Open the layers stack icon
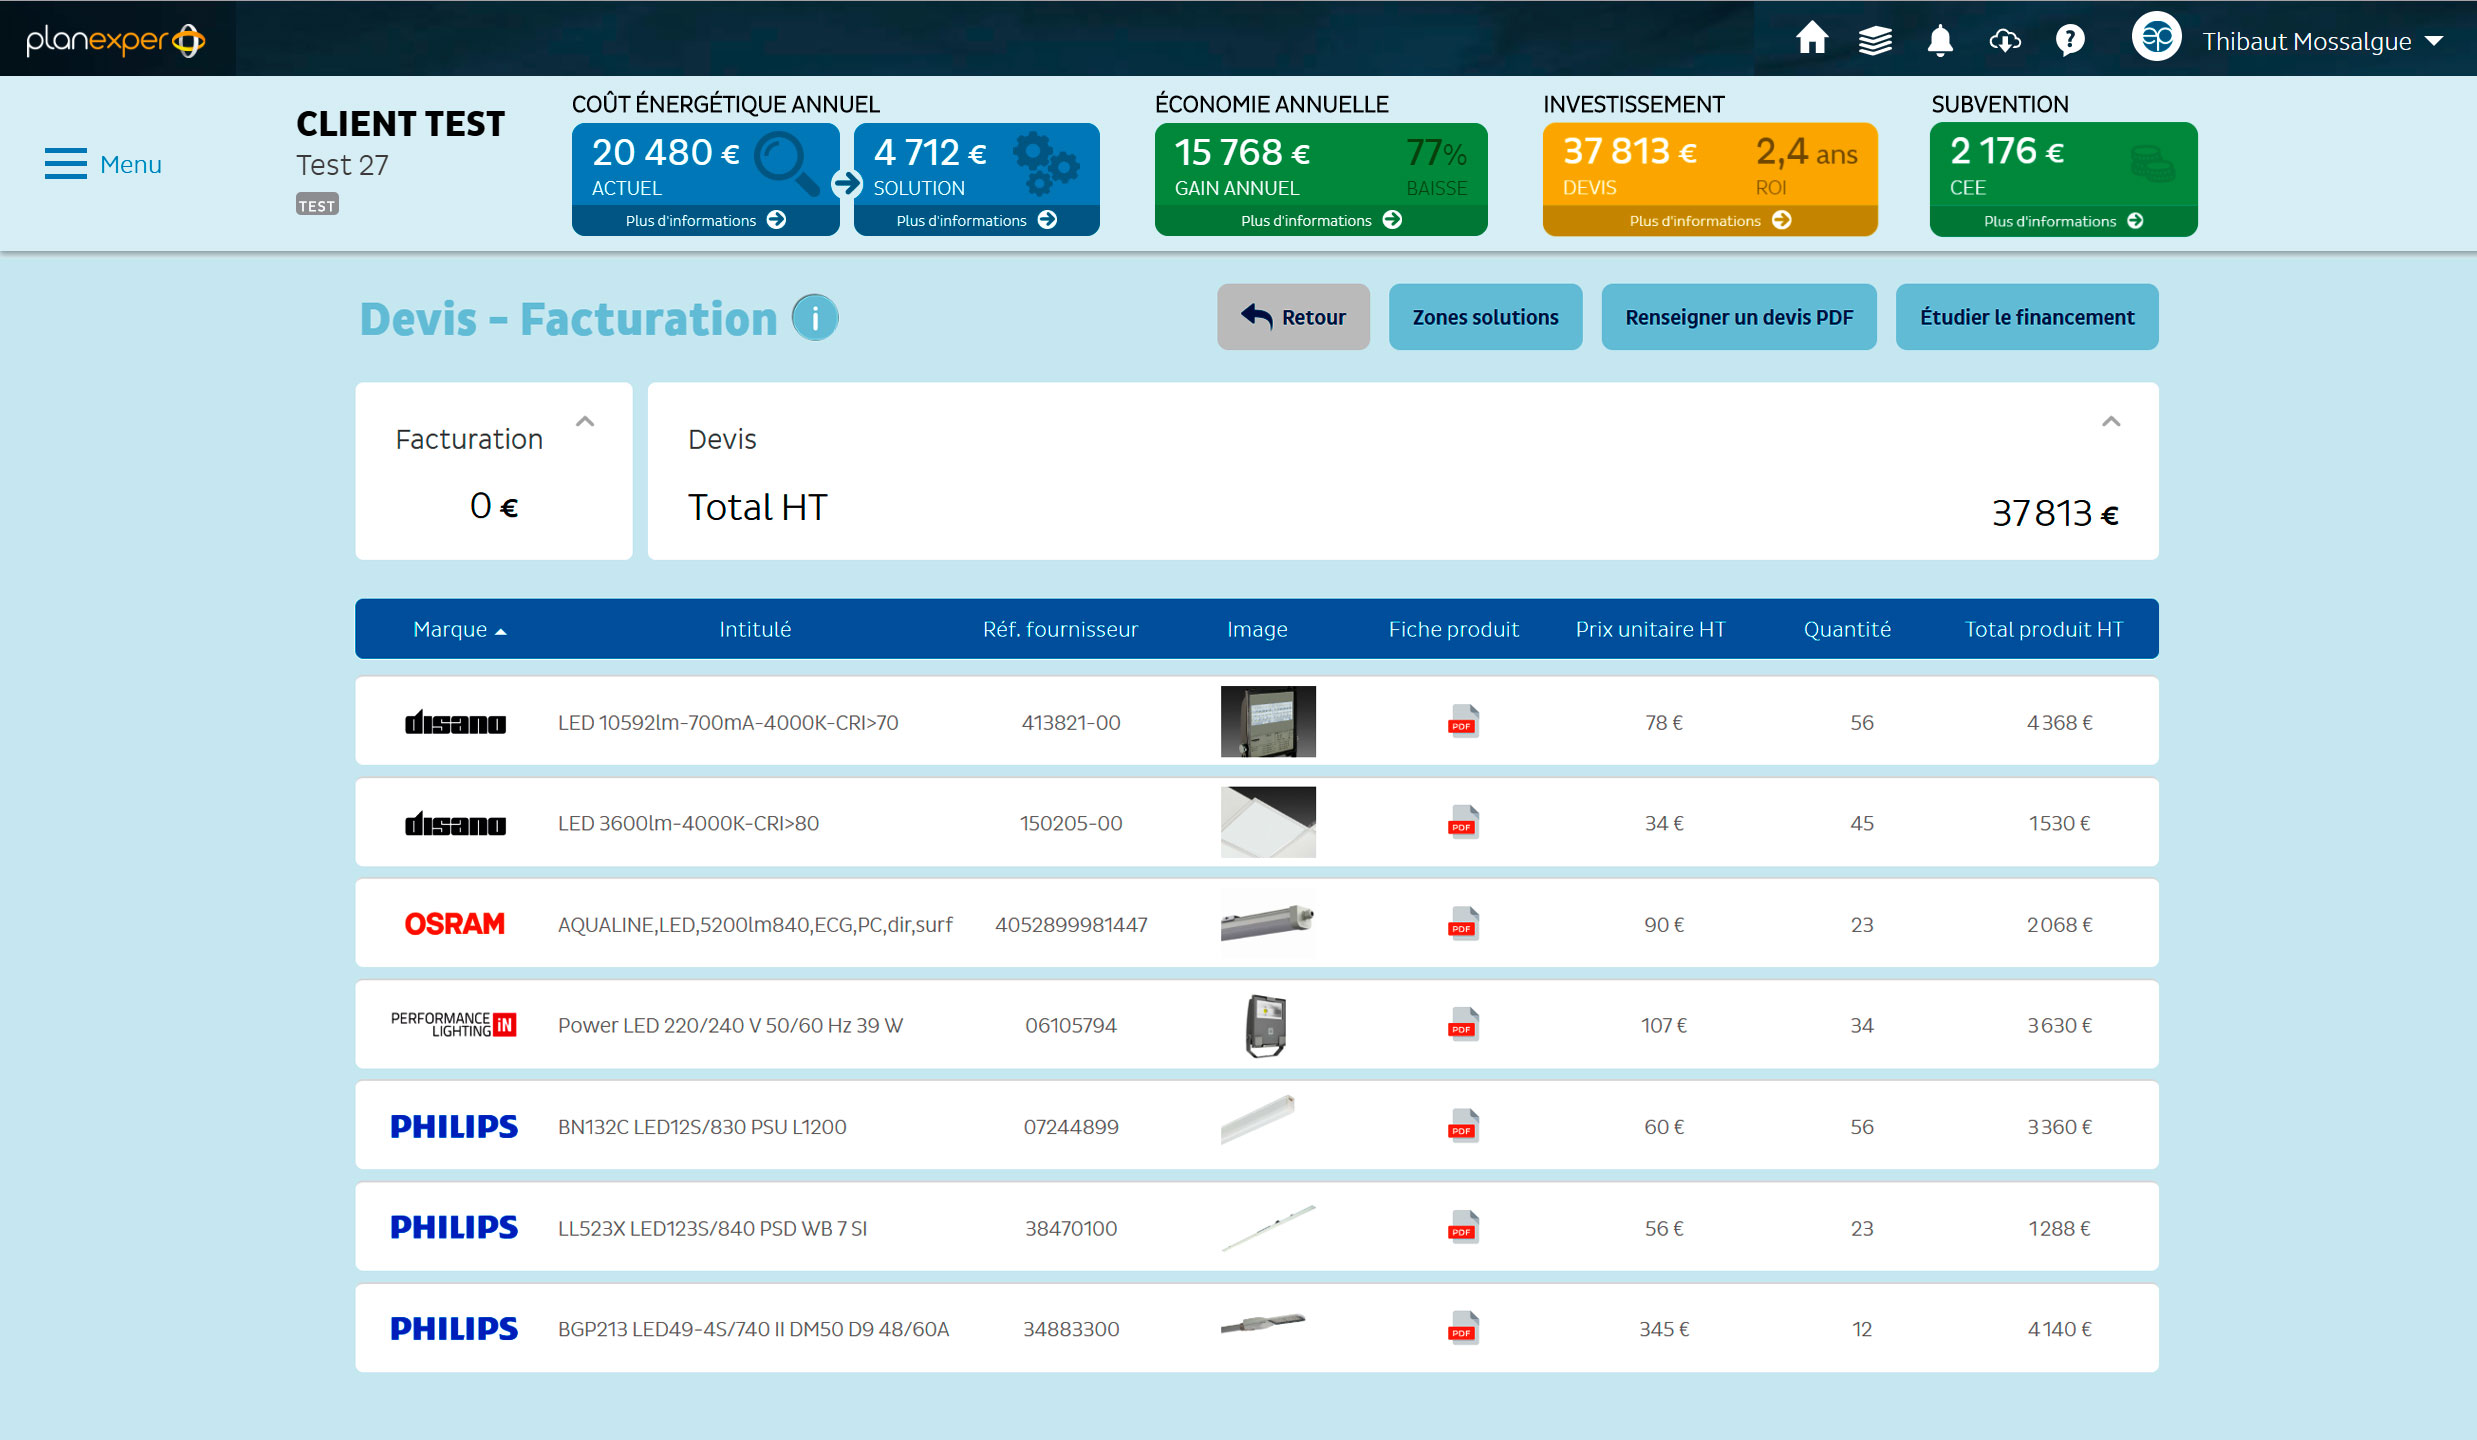Screen dimensions: 2477x1440 pos(1875,40)
